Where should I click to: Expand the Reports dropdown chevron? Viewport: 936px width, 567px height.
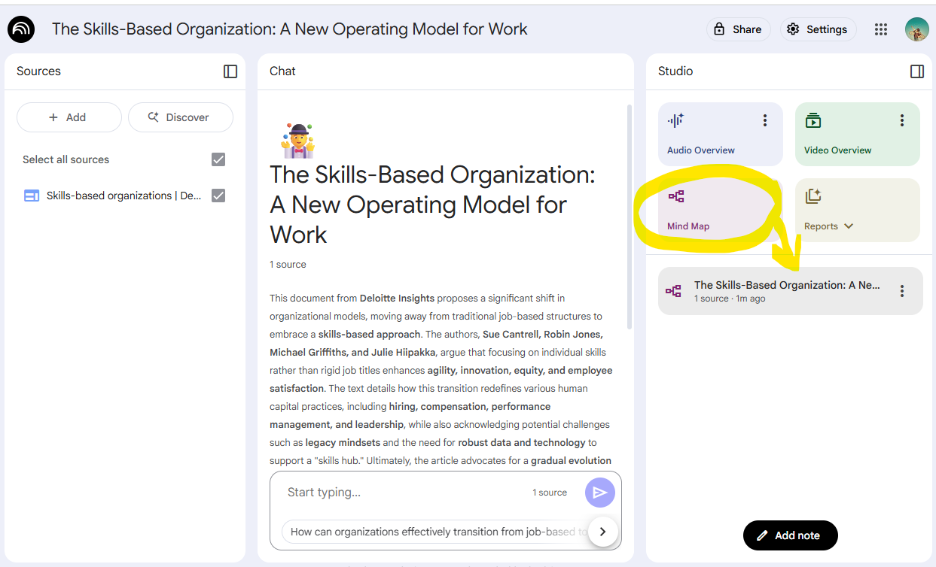point(849,226)
